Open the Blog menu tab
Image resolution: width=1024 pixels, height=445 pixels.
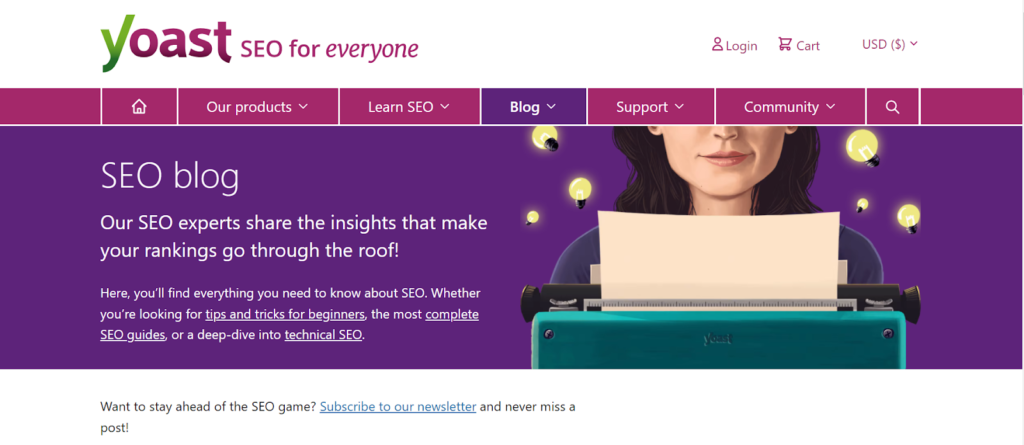[x=533, y=107]
